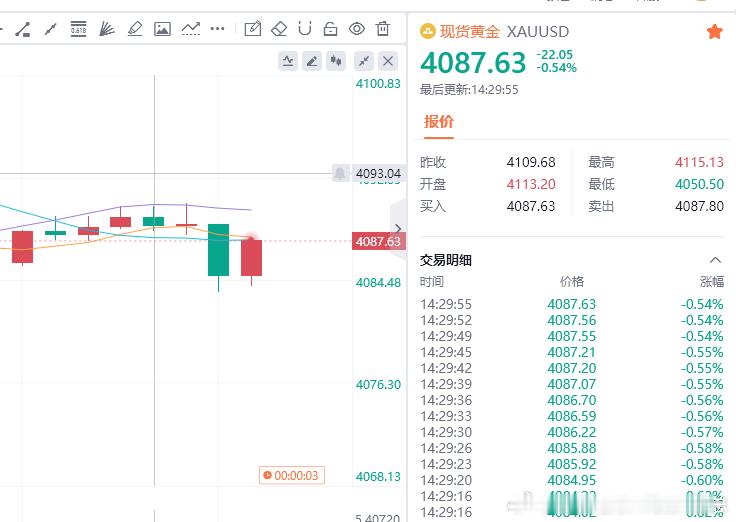The width and height of the screenshot is (736, 522).
Task: Click the main quote price 4087.63
Action: tap(473, 63)
